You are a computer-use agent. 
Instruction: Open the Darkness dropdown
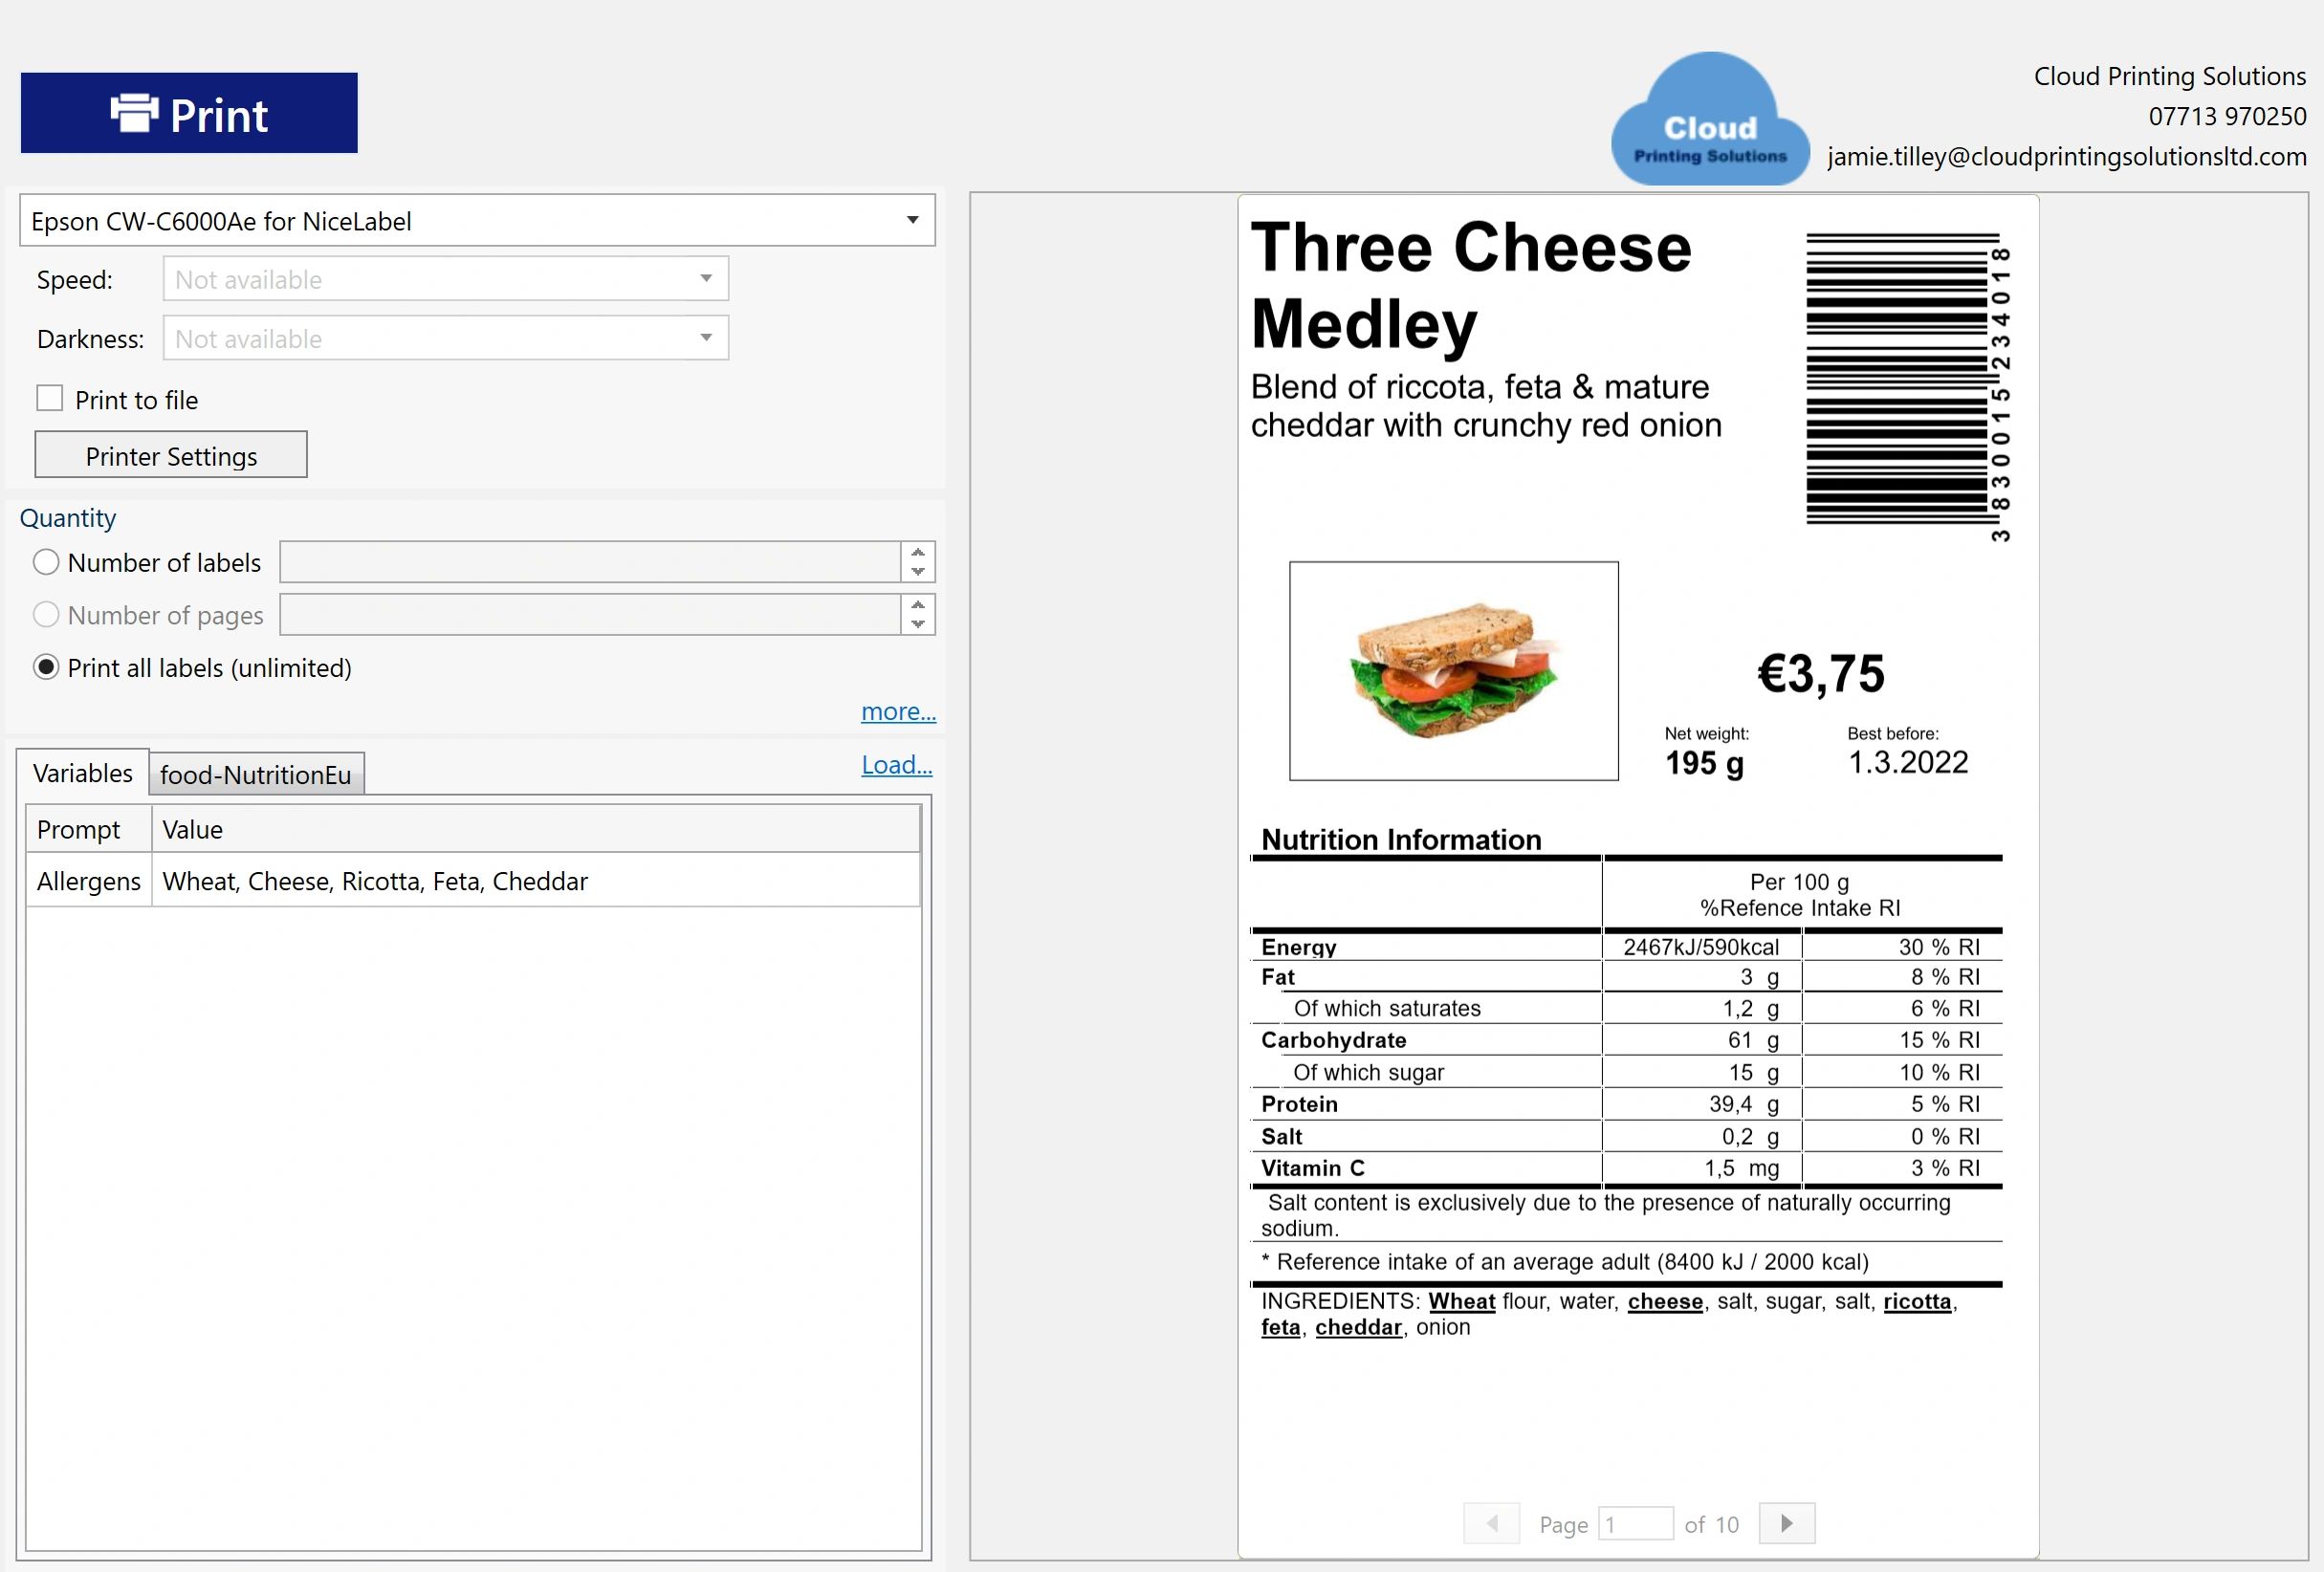pyautogui.click(x=707, y=338)
